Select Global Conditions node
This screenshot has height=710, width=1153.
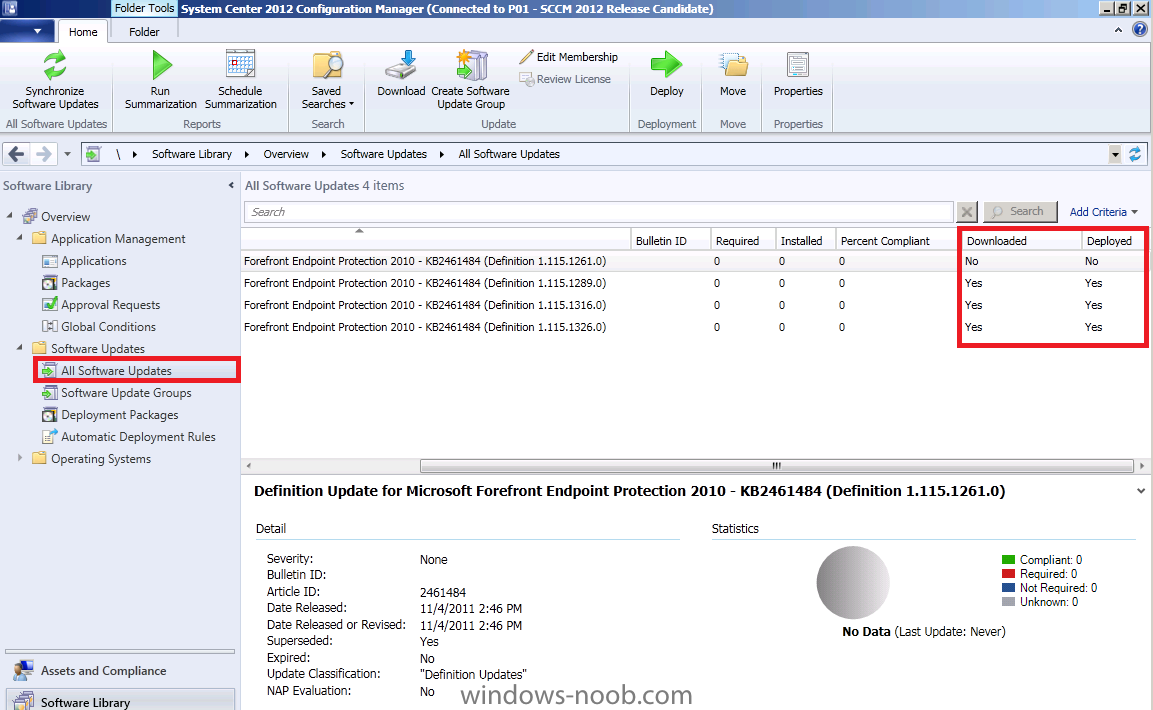[x=99, y=327]
